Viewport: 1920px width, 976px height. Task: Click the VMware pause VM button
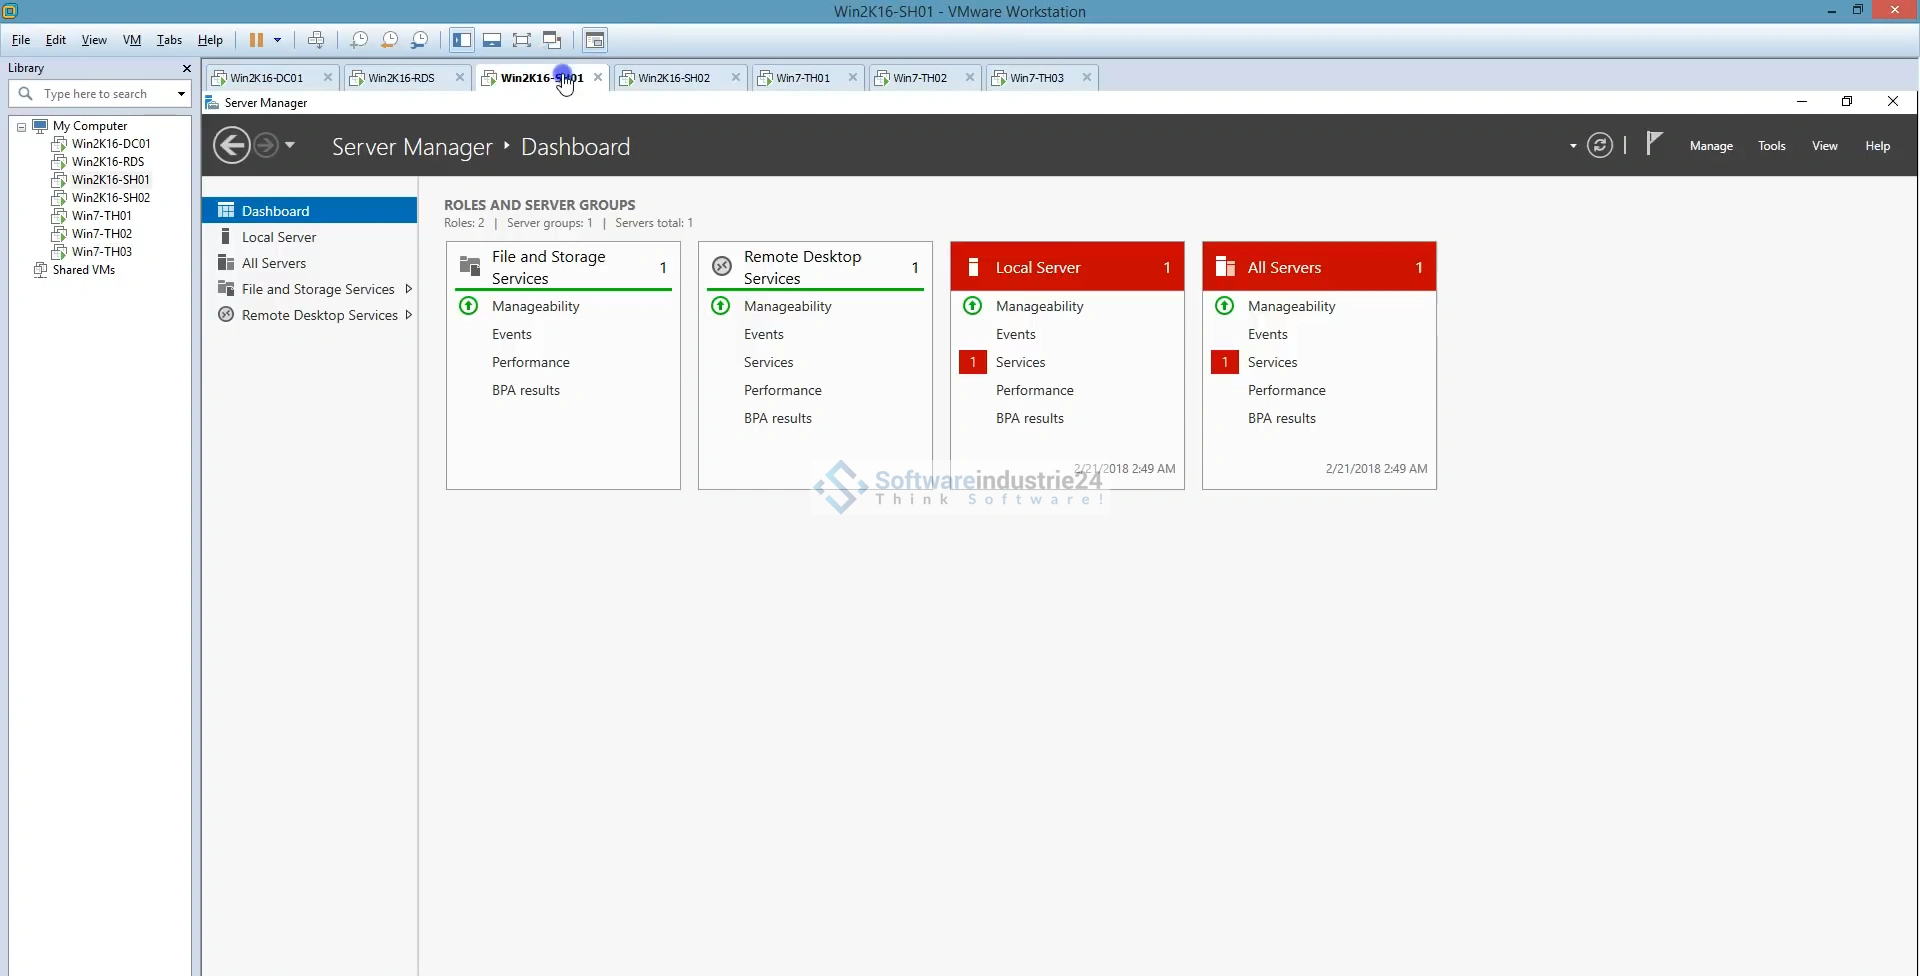tap(256, 40)
